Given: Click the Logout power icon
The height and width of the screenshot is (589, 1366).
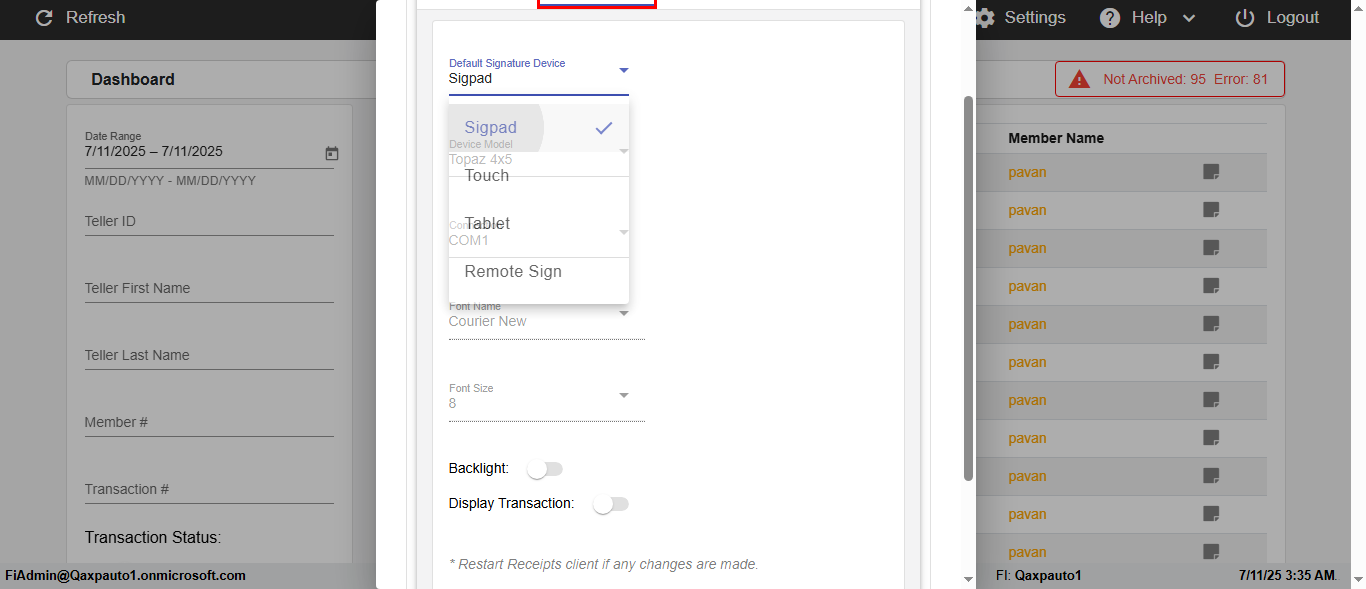Looking at the screenshot, I should (1245, 18).
